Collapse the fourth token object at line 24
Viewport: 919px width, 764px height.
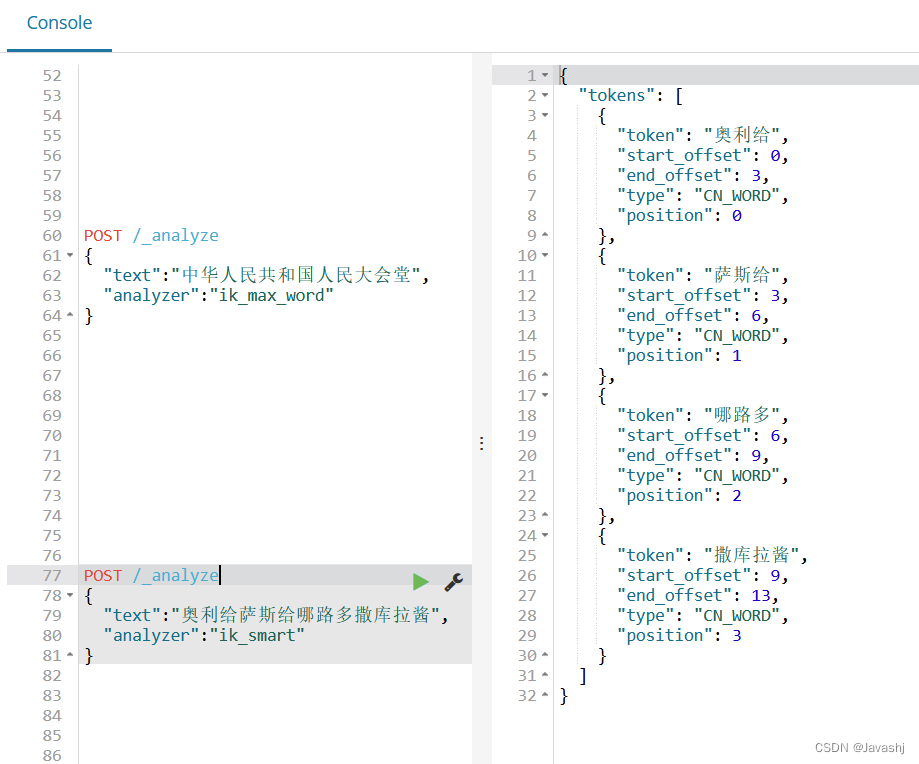545,536
